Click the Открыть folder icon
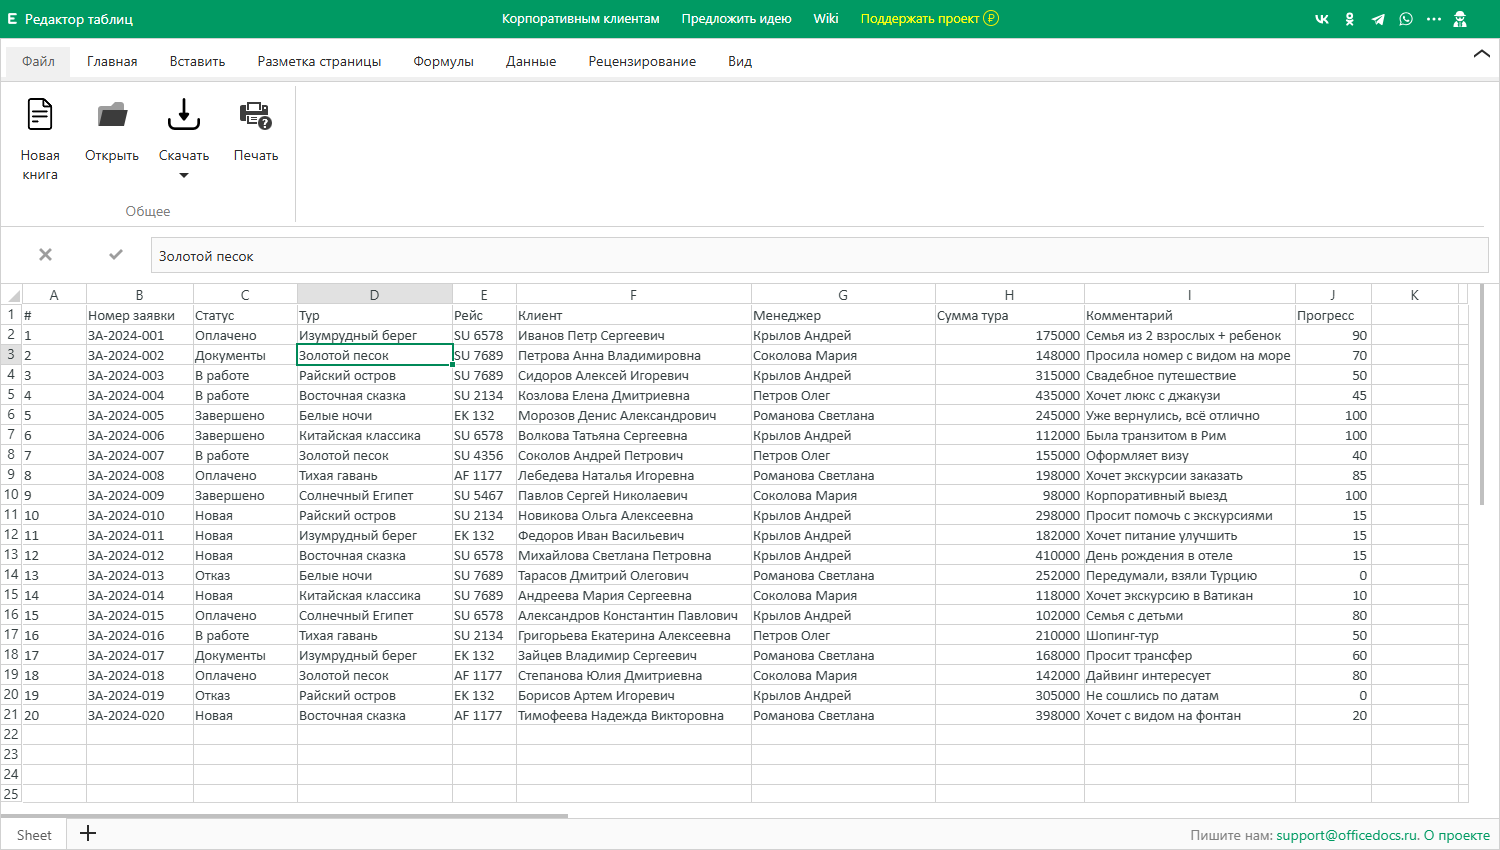1500x850 pixels. (x=112, y=116)
